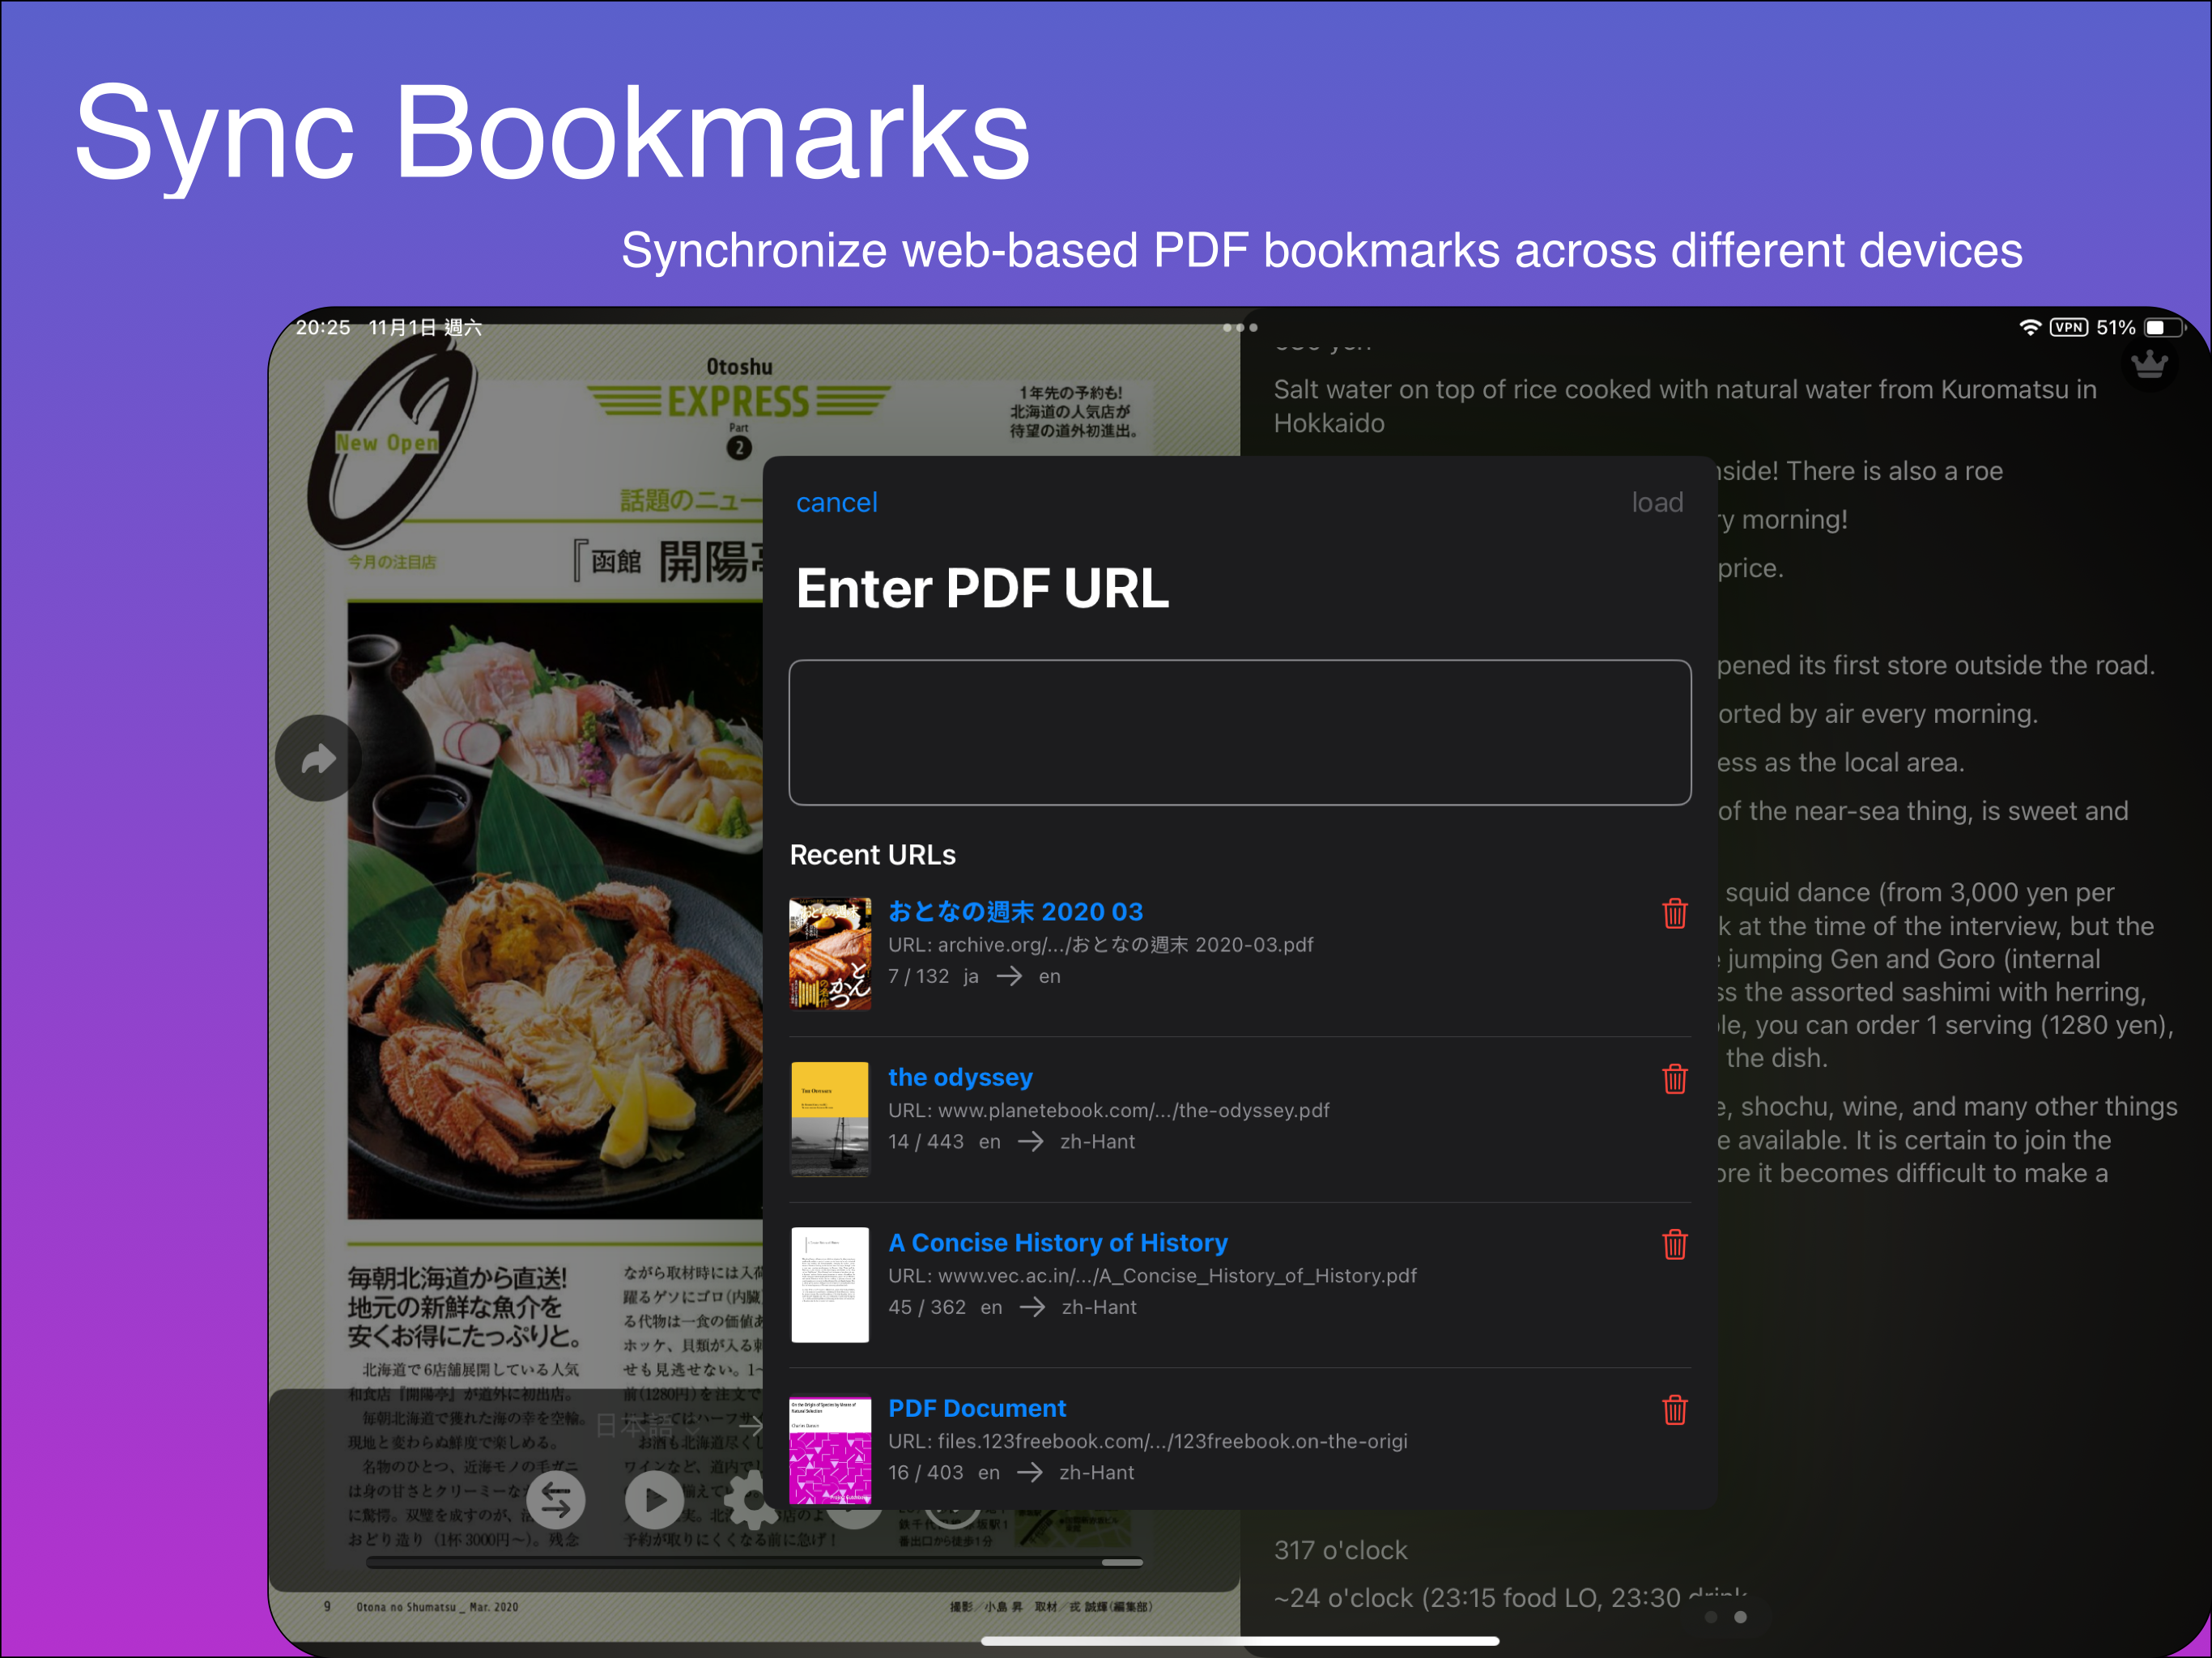Select the おとなの週末 magazine cover thumbnail
The image size is (2212, 1658).
tap(830, 954)
